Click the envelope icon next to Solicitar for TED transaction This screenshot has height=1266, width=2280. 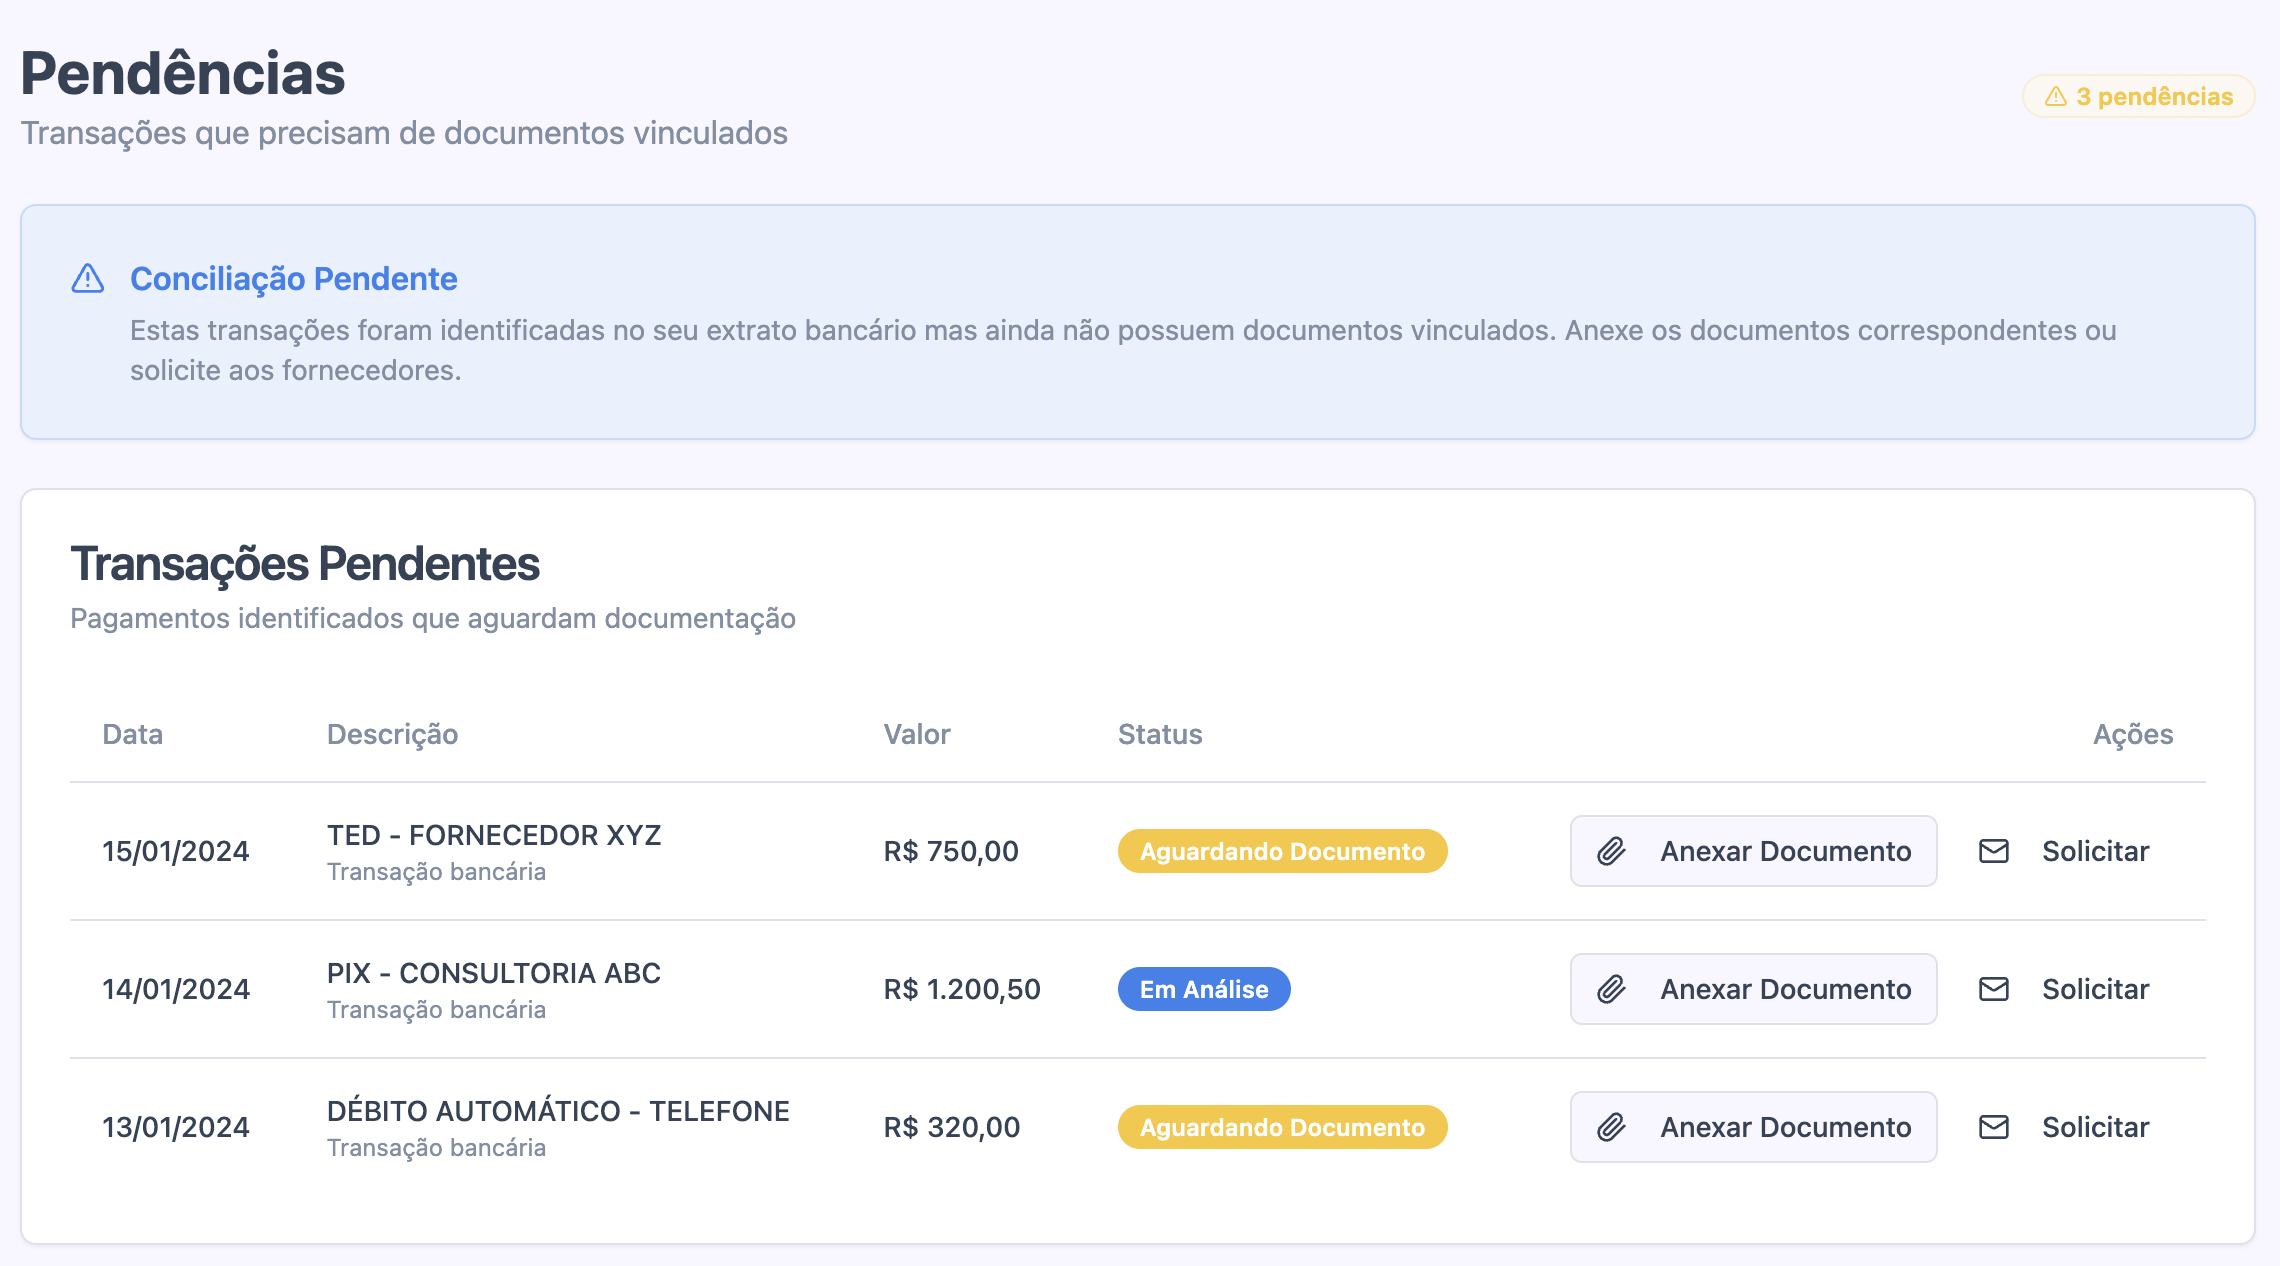pyautogui.click(x=1993, y=851)
